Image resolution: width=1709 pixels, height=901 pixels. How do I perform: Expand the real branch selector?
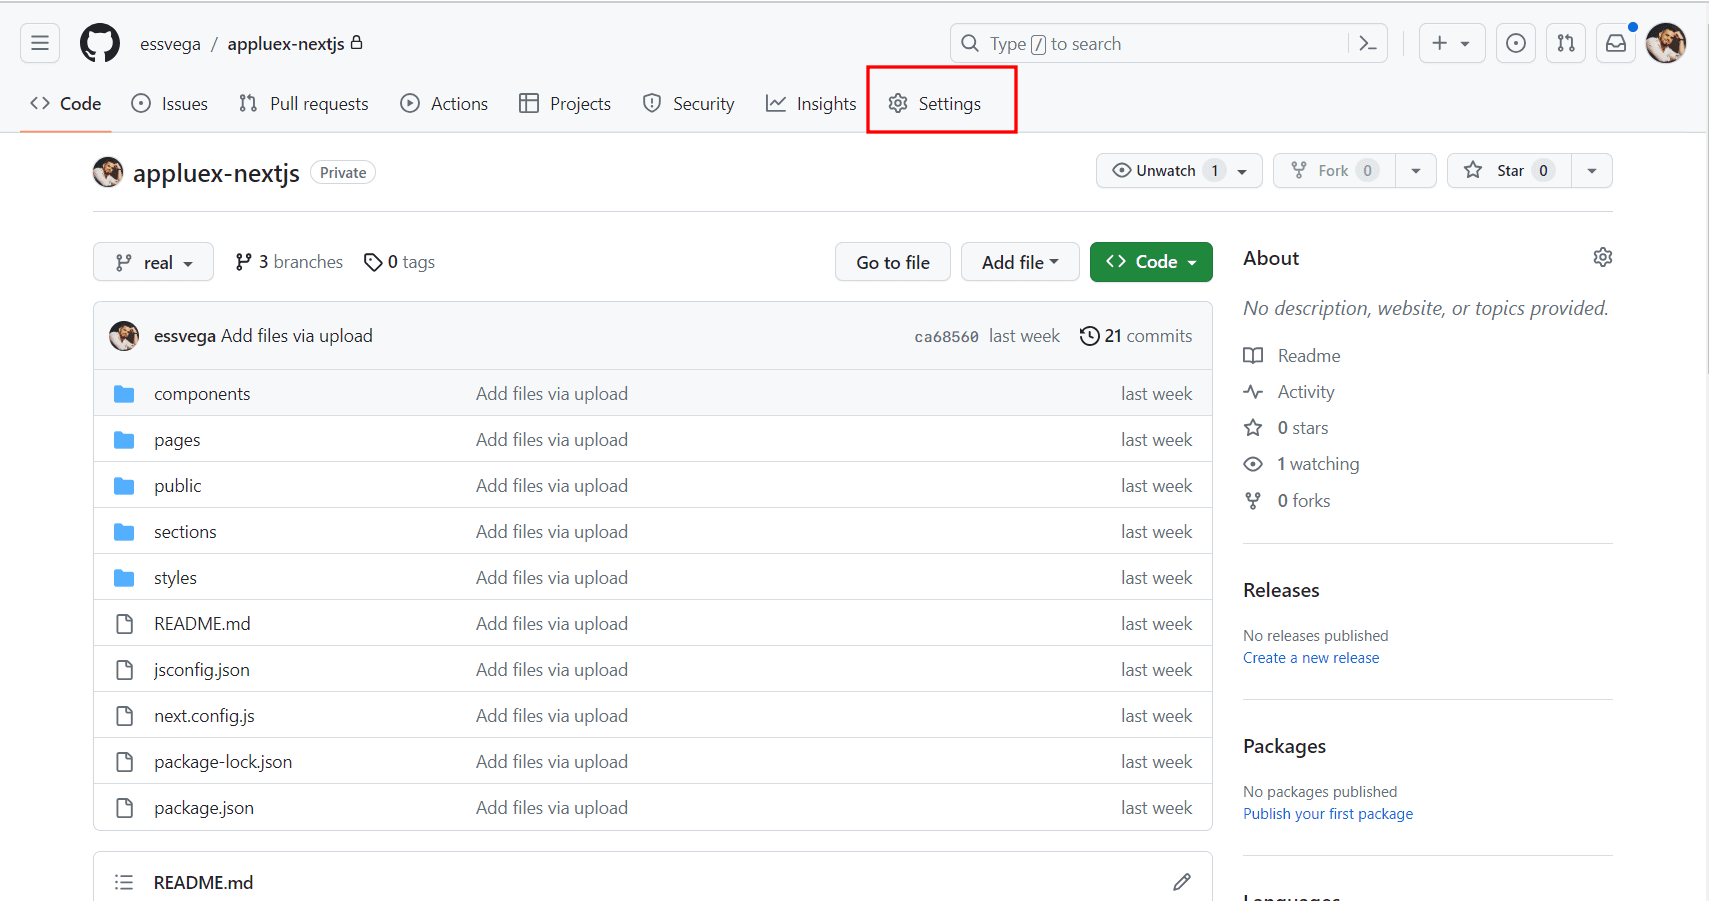click(153, 262)
